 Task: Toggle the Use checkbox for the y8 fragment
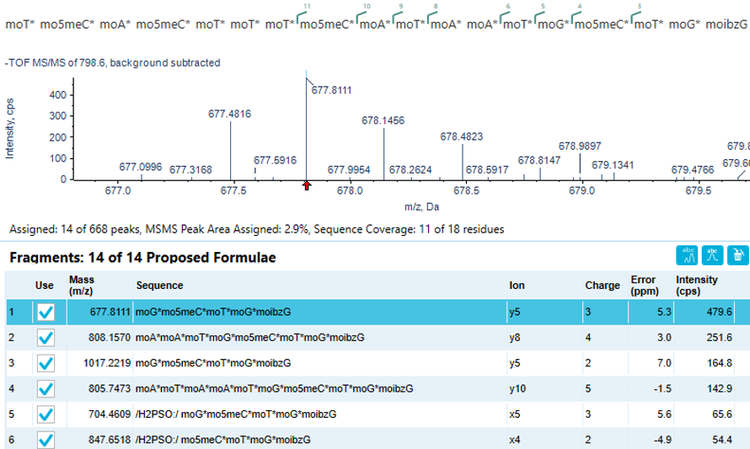pyautogui.click(x=45, y=338)
